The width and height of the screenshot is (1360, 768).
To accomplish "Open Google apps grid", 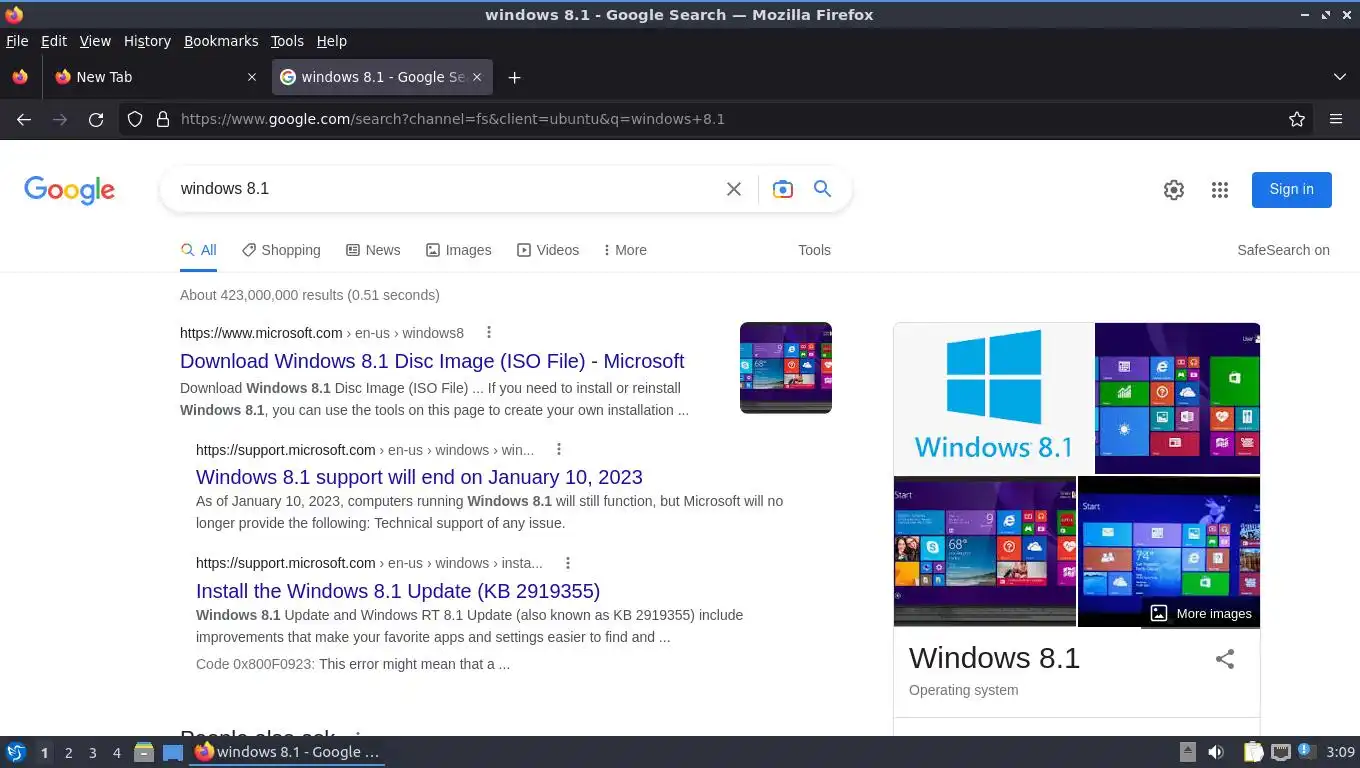I will click(x=1220, y=190).
